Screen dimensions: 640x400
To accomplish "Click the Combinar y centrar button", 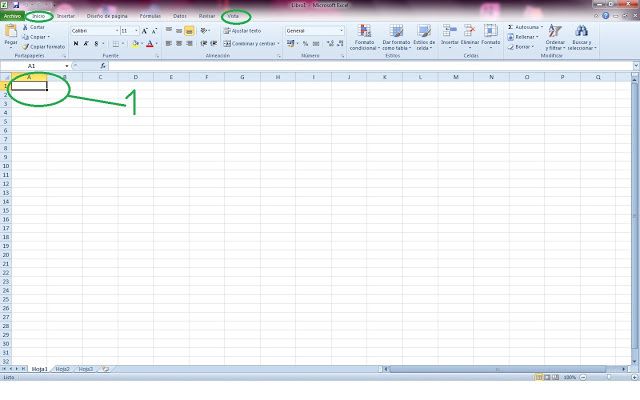I will click(x=252, y=44).
